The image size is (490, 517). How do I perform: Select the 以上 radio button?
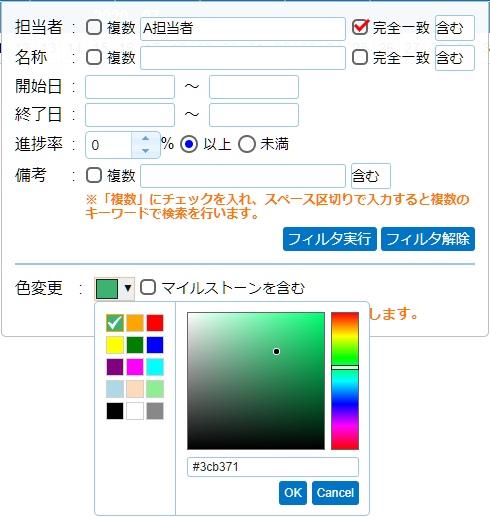[189, 144]
